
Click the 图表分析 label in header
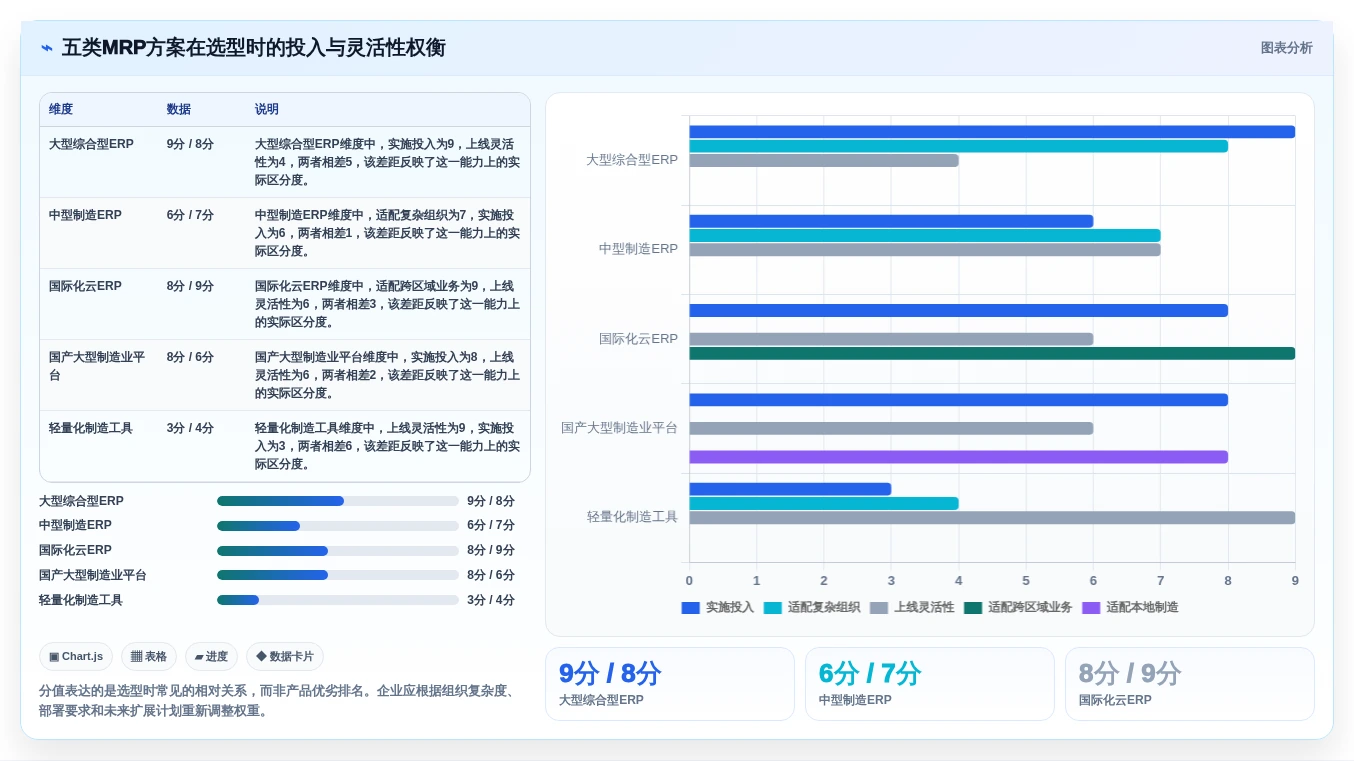click(x=1286, y=48)
